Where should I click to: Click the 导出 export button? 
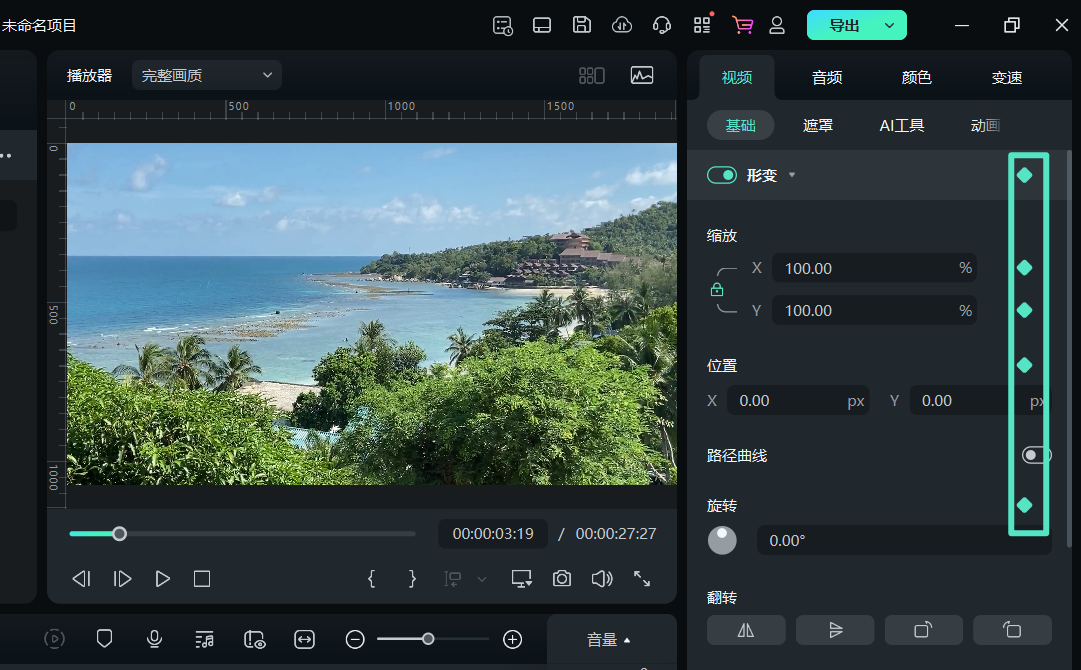point(844,25)
